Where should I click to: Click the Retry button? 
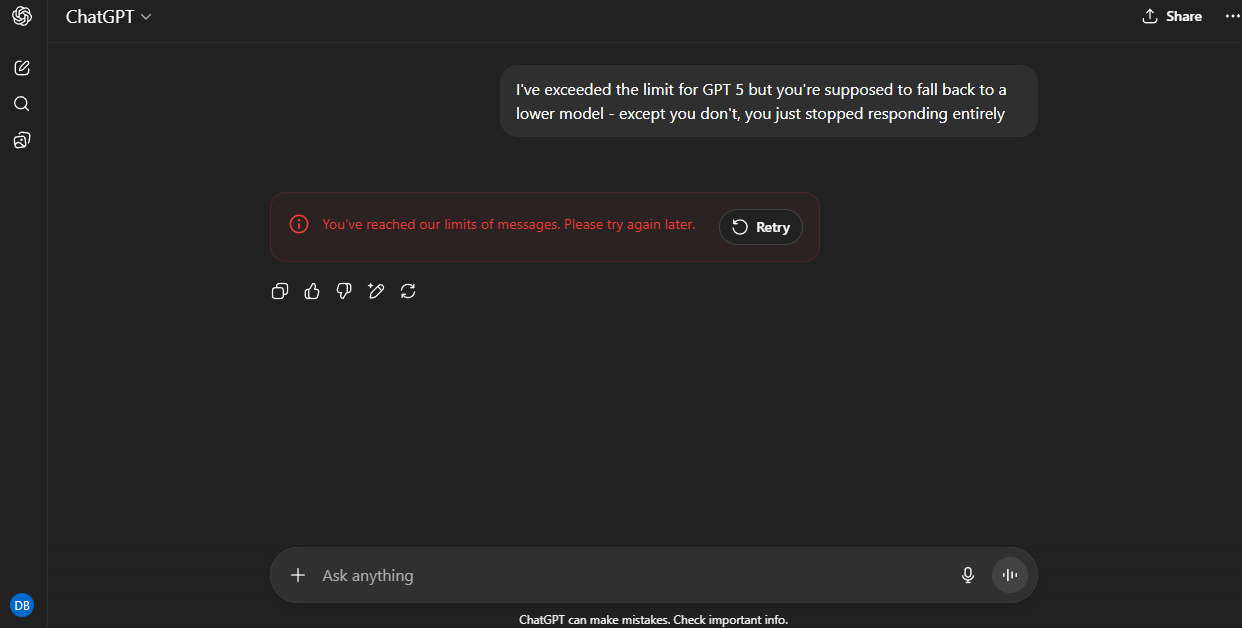click(x=761, y=227)
